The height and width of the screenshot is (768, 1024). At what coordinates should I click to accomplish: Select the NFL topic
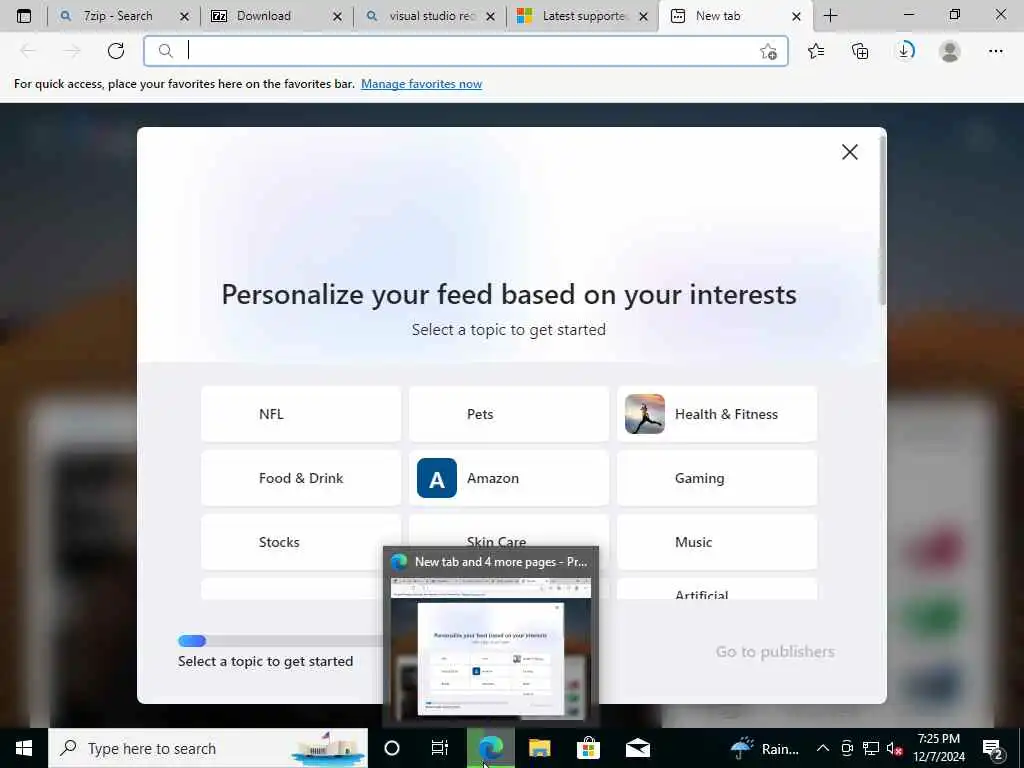pos(301,414)
